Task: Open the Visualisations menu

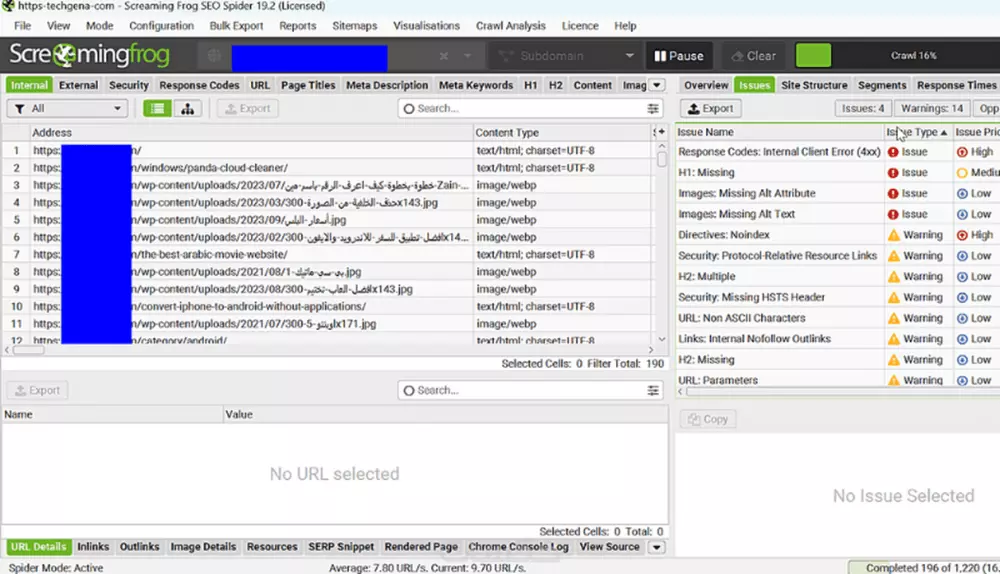Action: coord(426,26)
